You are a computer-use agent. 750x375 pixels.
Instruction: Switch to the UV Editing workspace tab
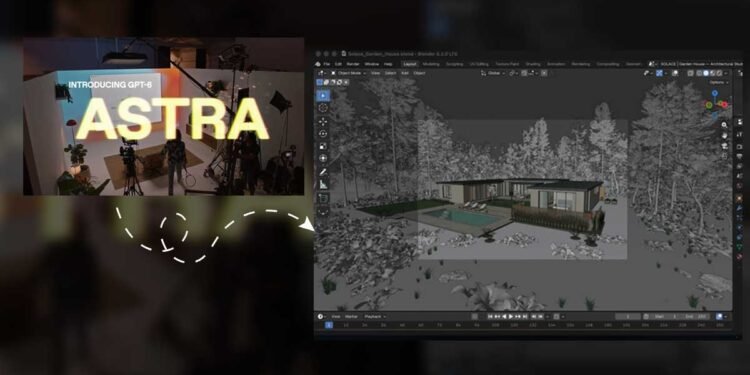pyautogui.click(x=479, y=64)
